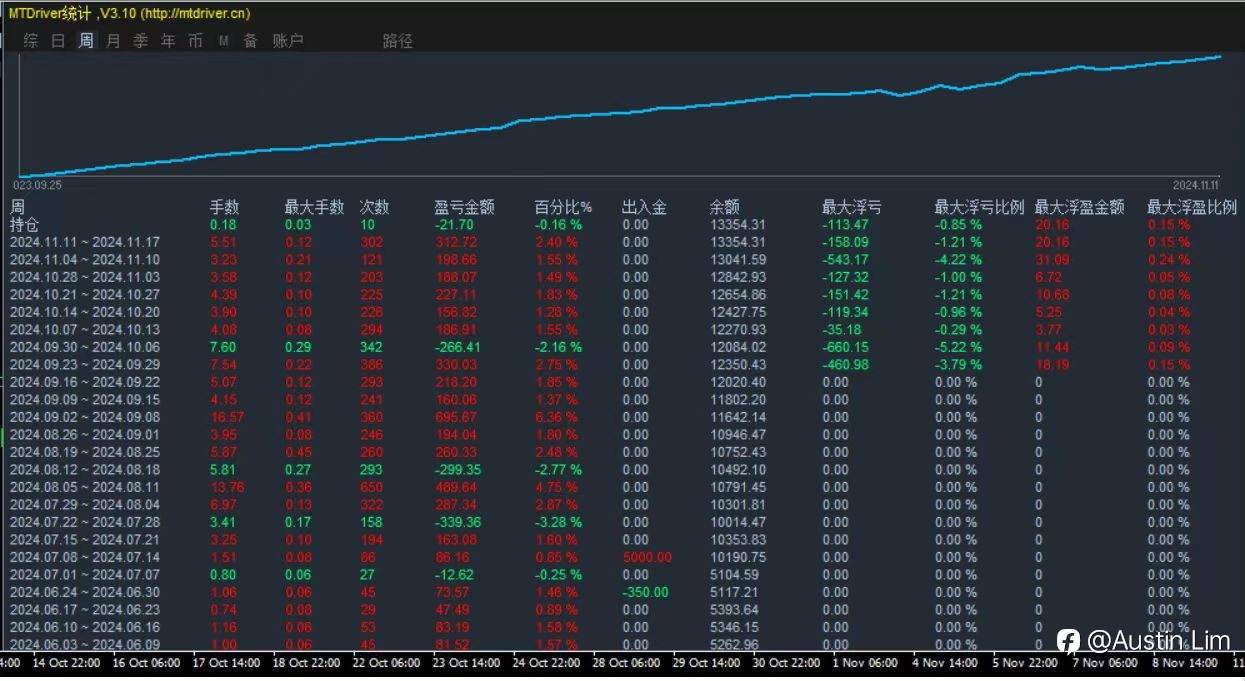Open the 账户 account tab
The height and width of the screenshot is (681, 1245).
288,41
